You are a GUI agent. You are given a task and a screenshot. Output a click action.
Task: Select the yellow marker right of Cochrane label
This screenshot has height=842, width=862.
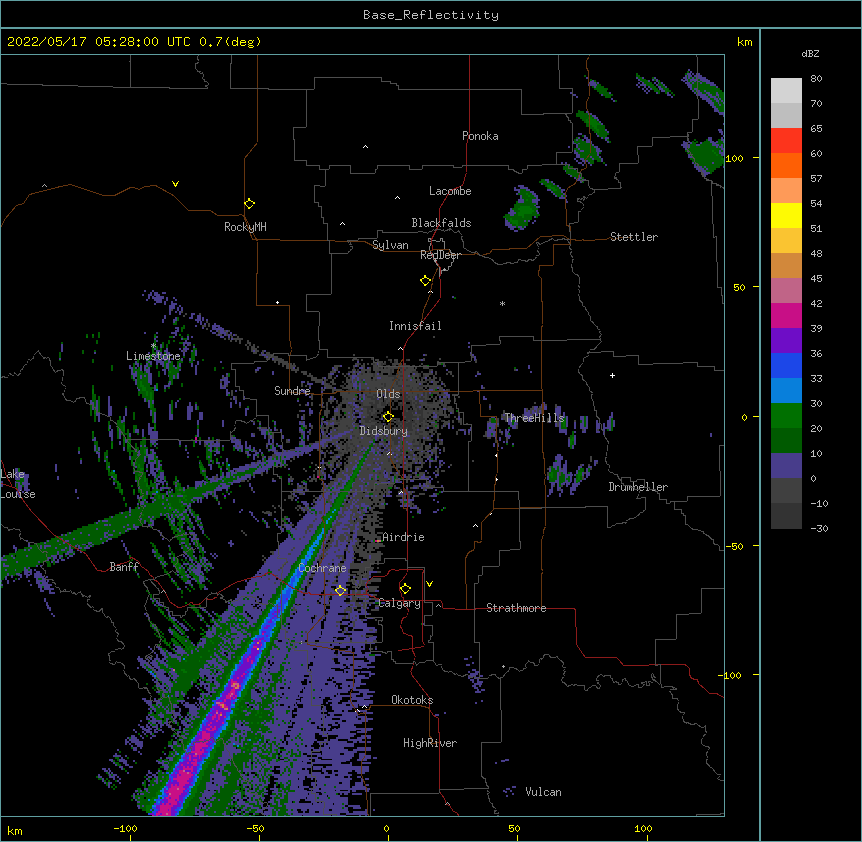pos(340,590)
